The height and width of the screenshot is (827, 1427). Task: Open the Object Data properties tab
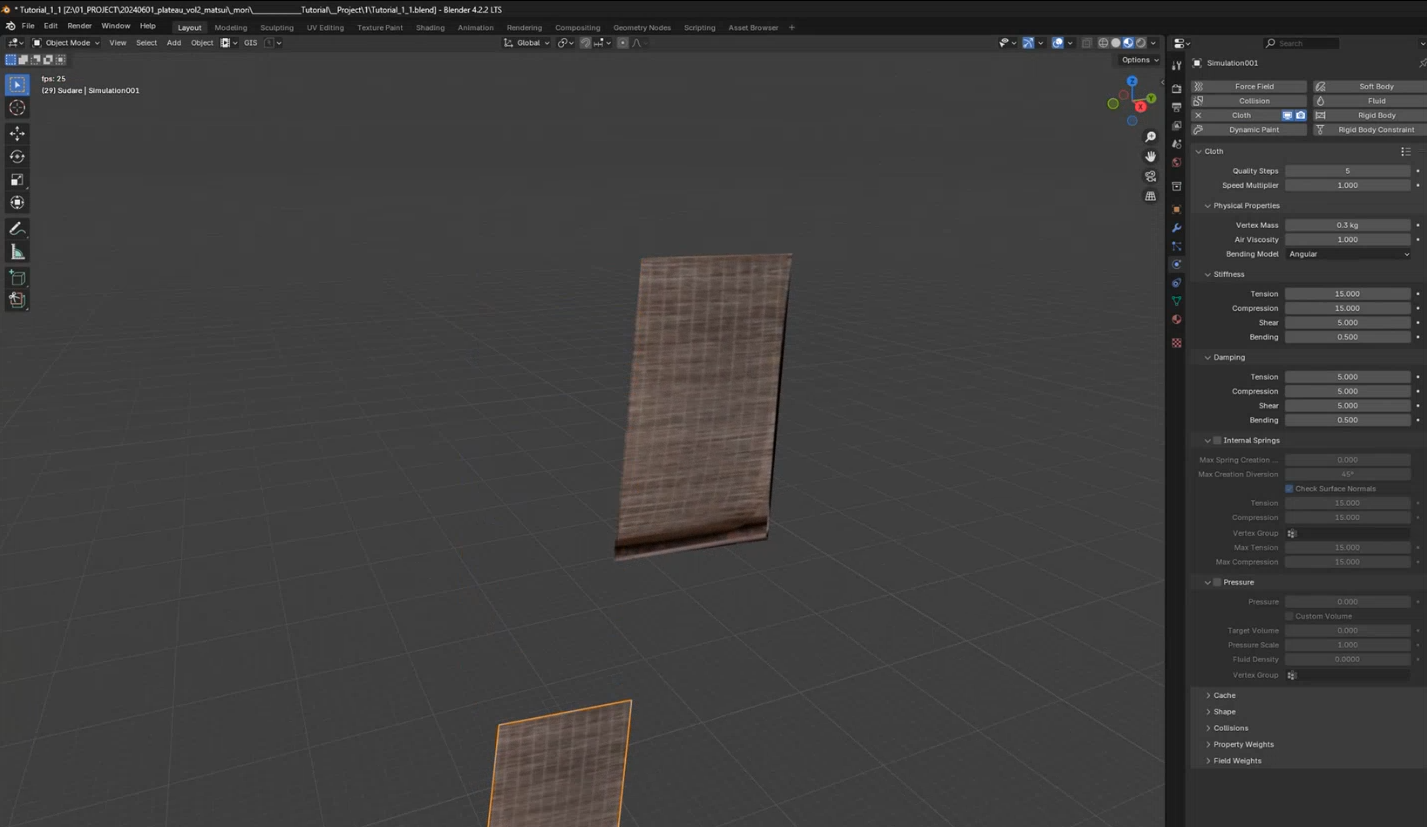[1176, 301]
